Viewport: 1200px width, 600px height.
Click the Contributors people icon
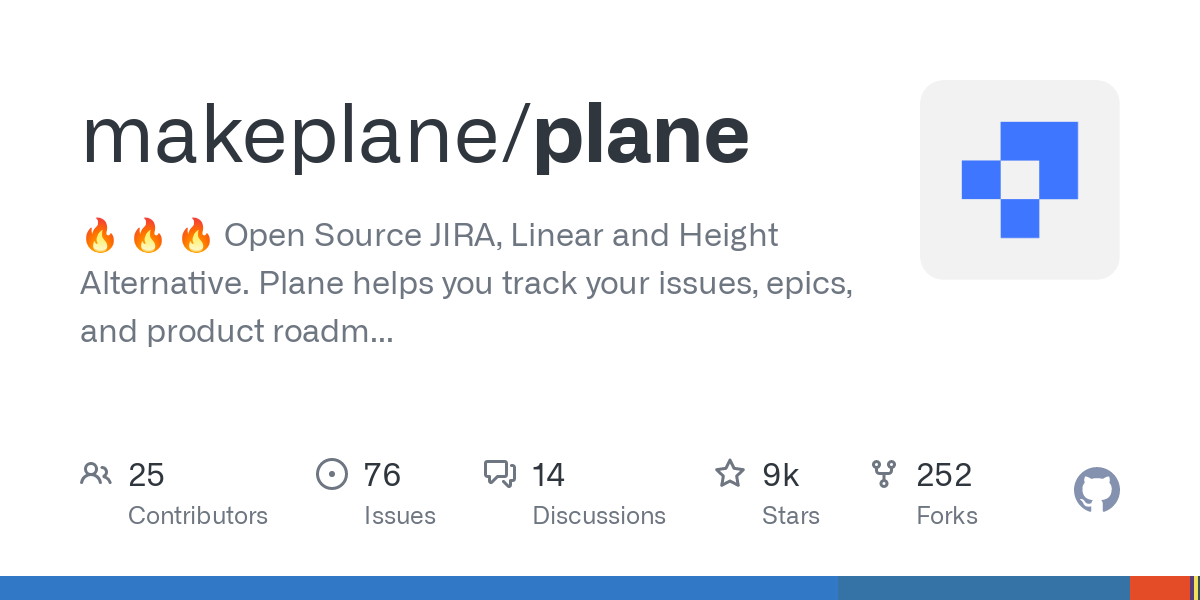point(96,474)
